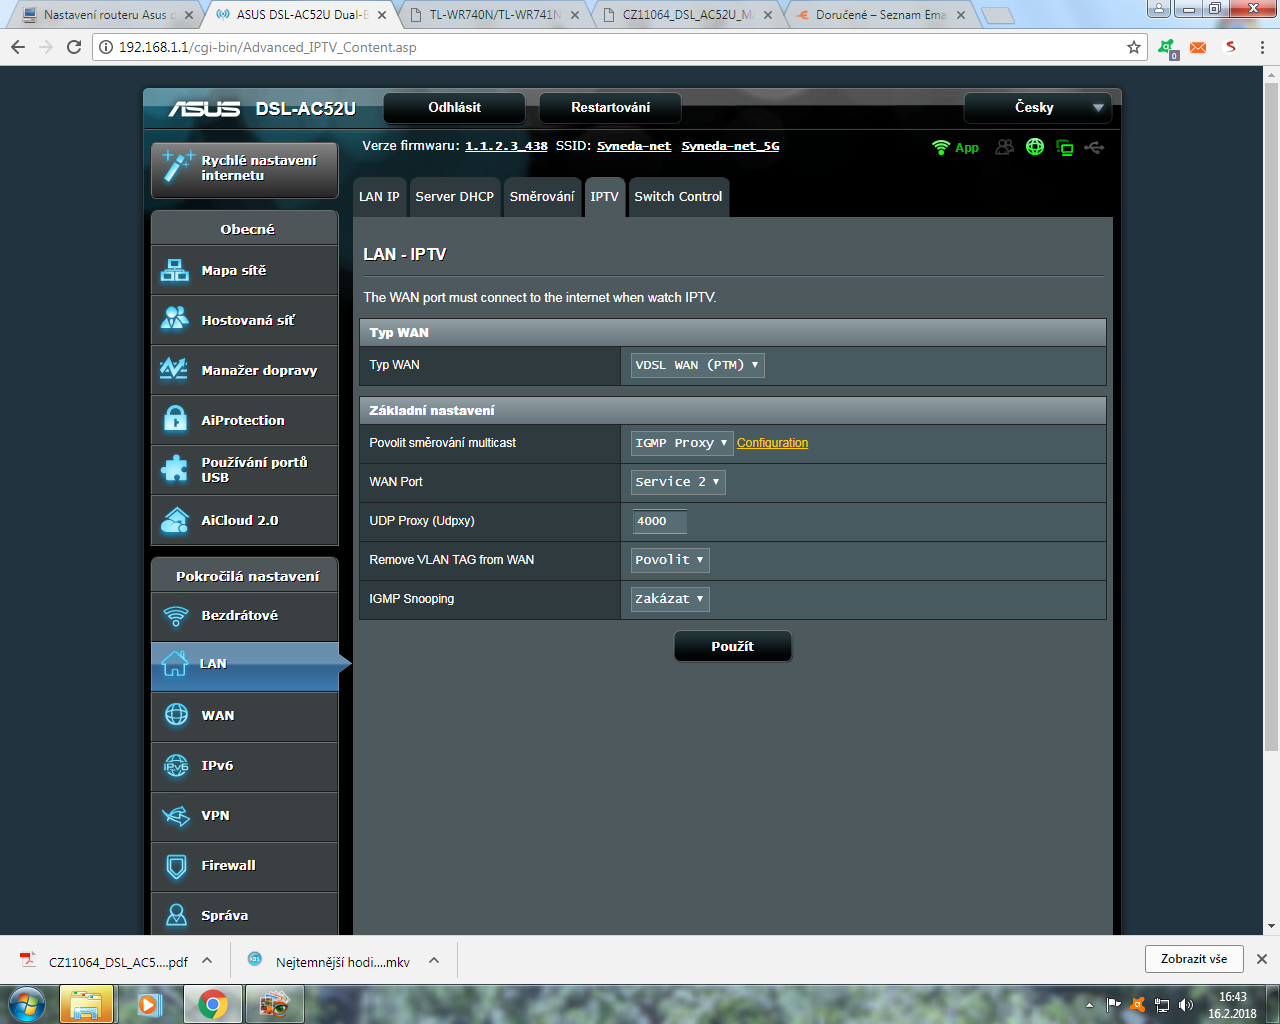Open Windows Start menu

pos(27,1004)
